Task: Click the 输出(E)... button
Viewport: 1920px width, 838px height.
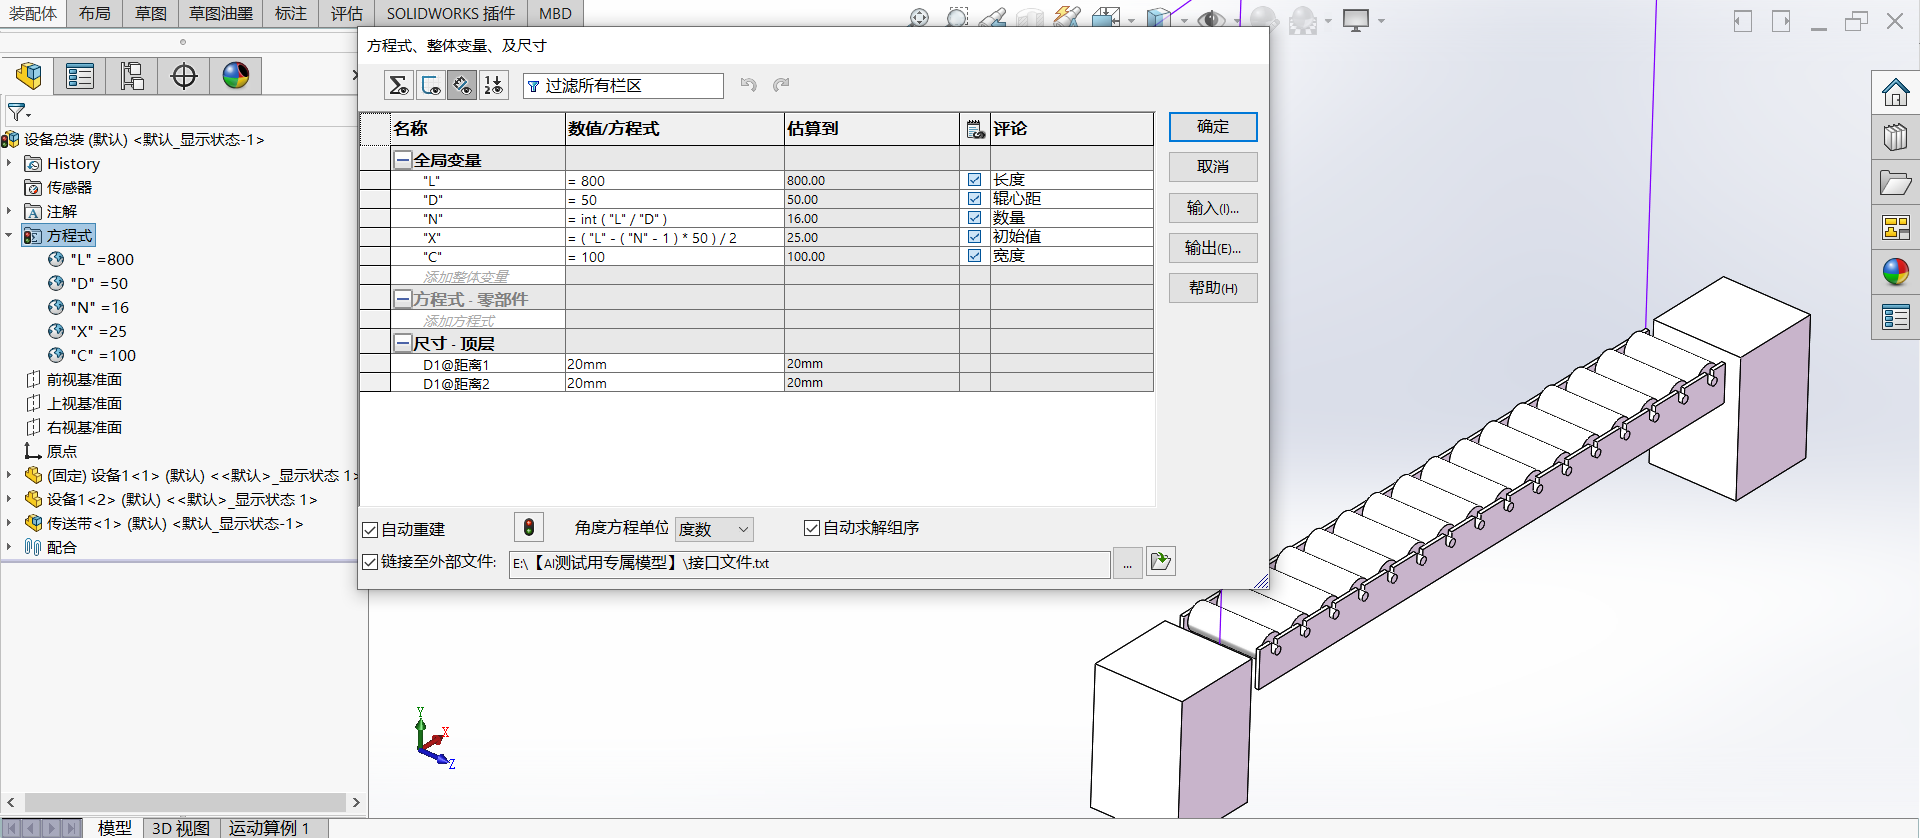Action: coord(1213,248)
